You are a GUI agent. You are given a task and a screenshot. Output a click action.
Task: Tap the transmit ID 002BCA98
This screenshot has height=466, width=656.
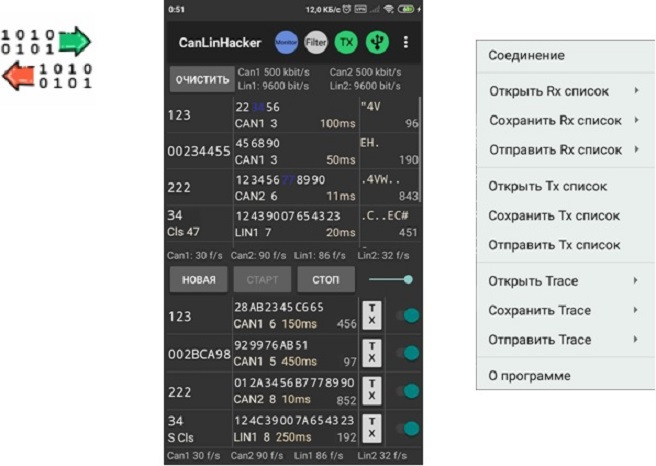click(199, 354)
